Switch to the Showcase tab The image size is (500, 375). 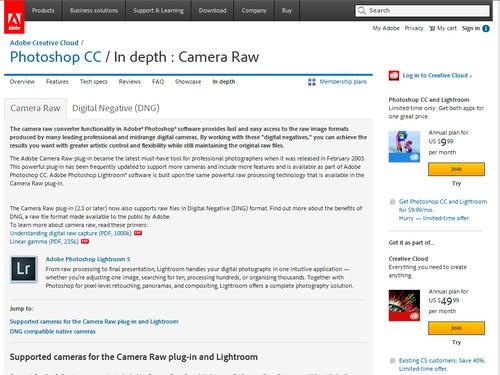pyautogui.click(x=188, y=82)
